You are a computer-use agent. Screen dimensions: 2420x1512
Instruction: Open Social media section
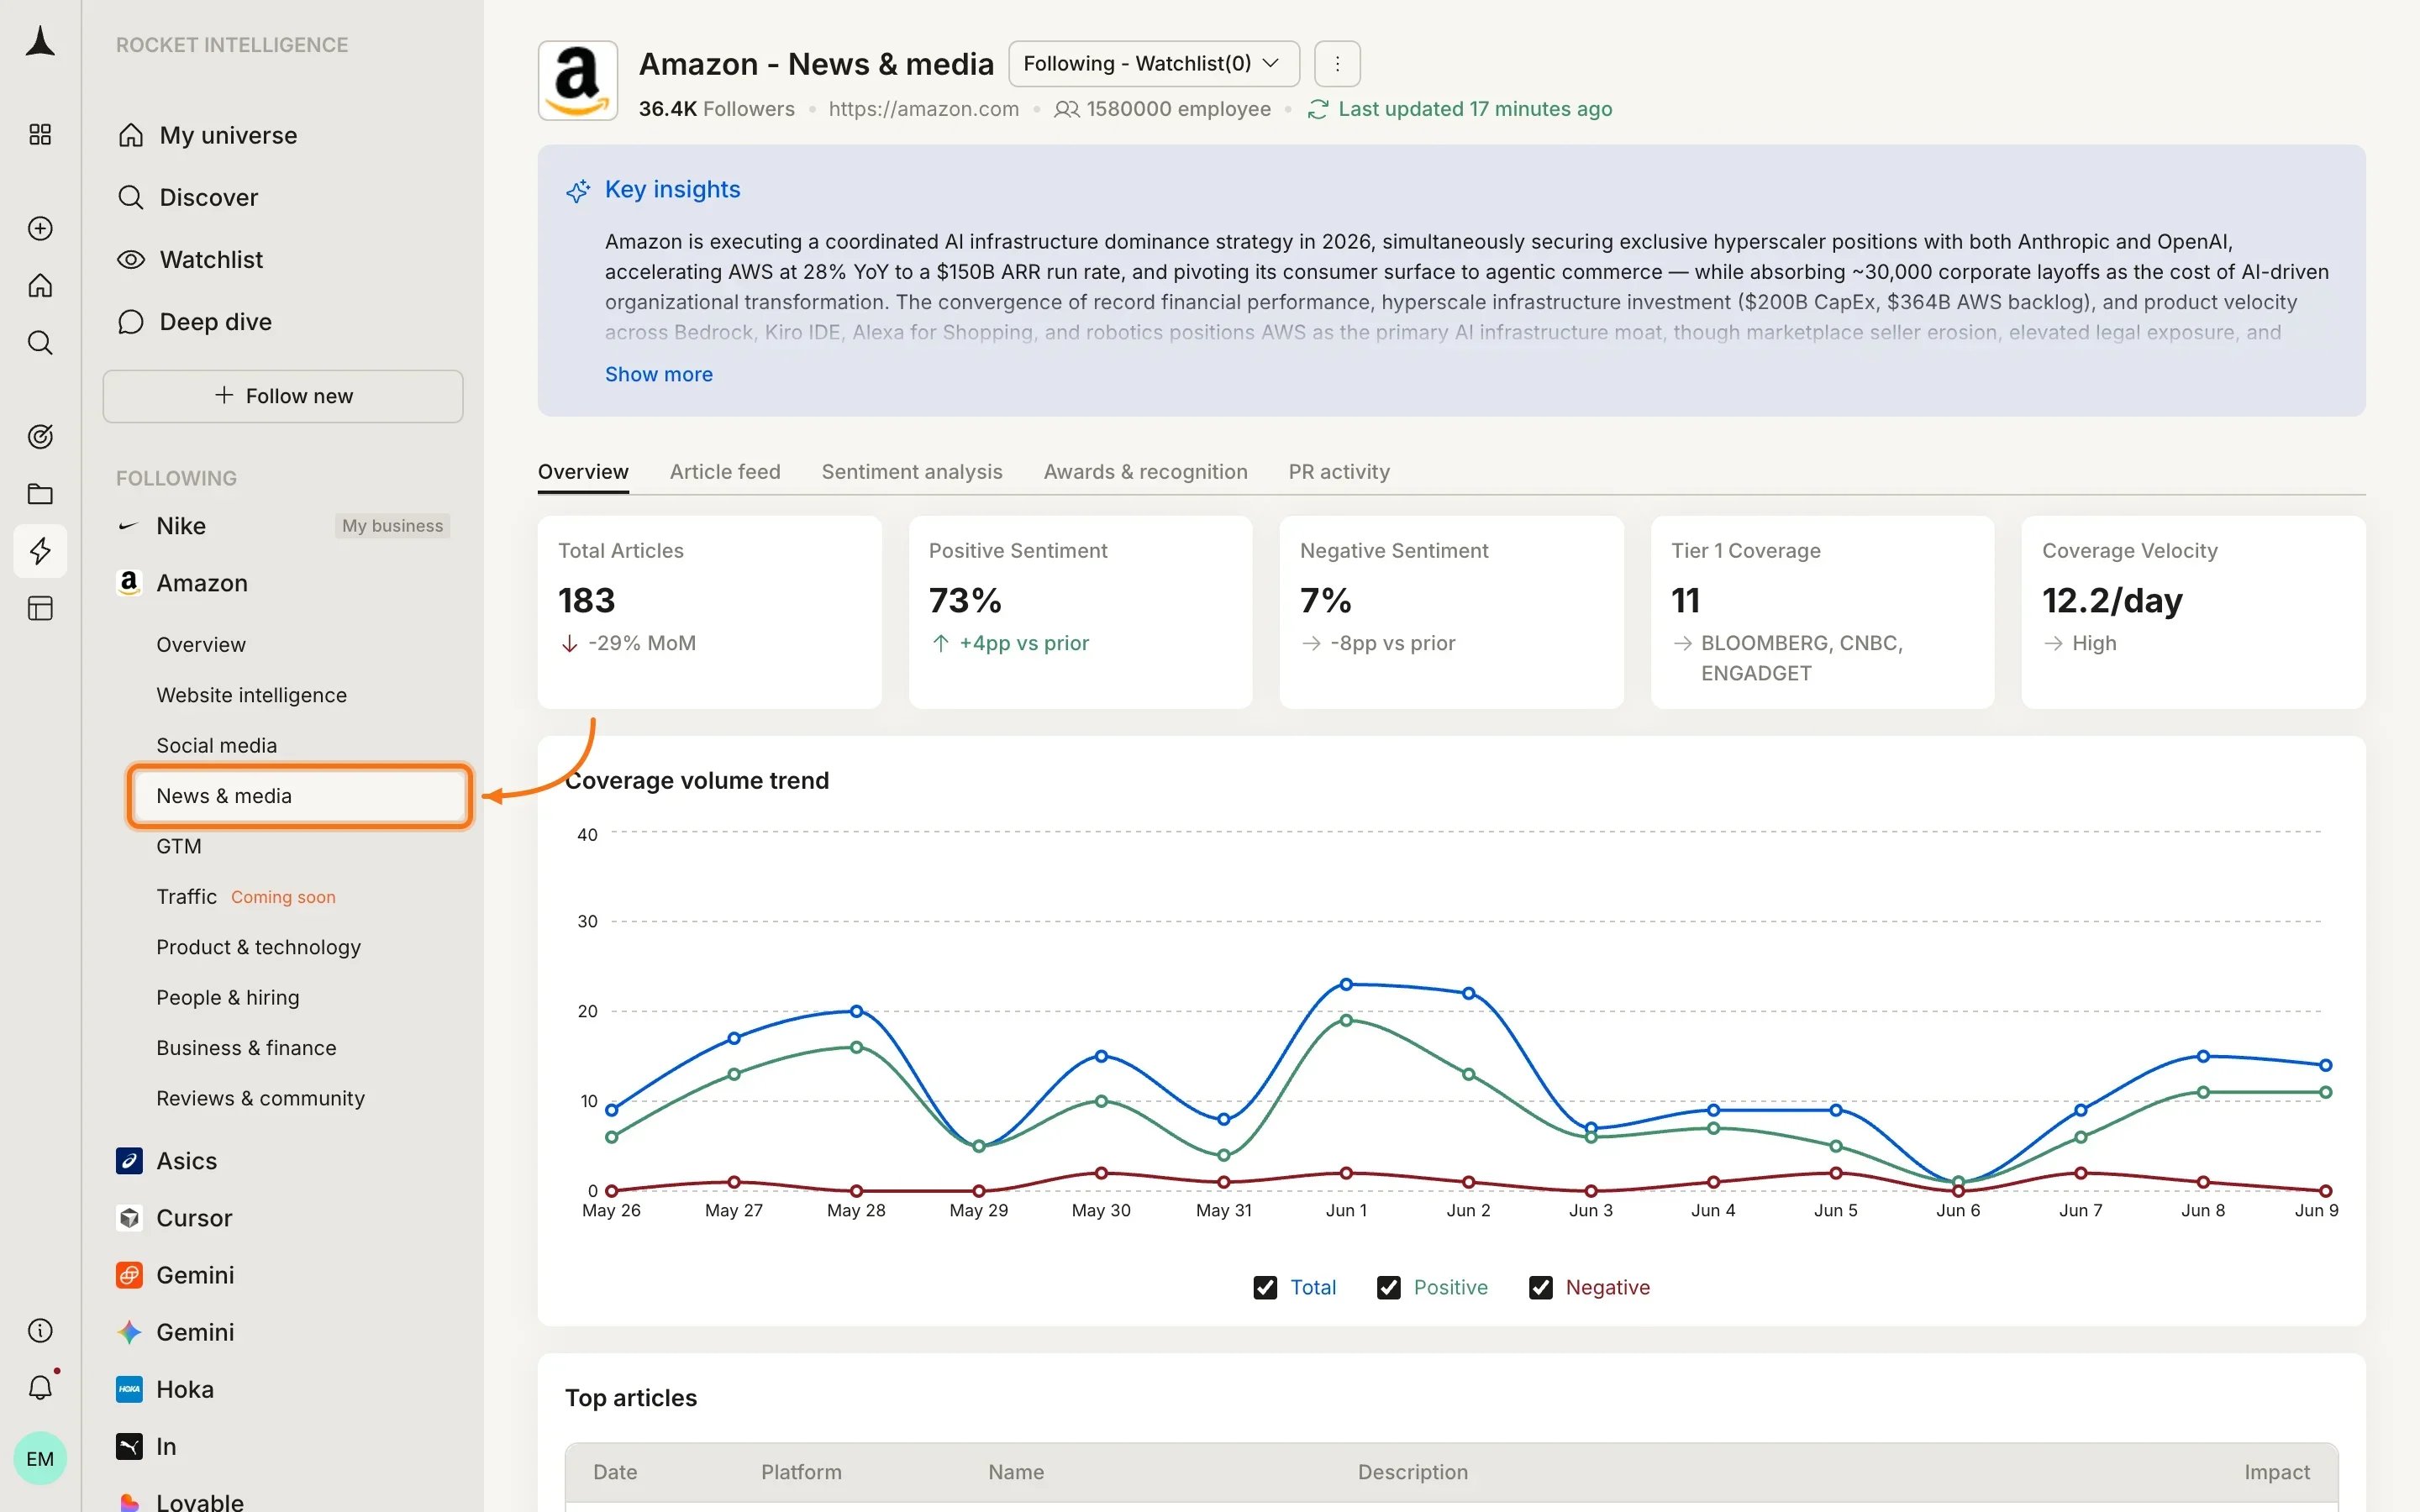(x=217, y=746)
